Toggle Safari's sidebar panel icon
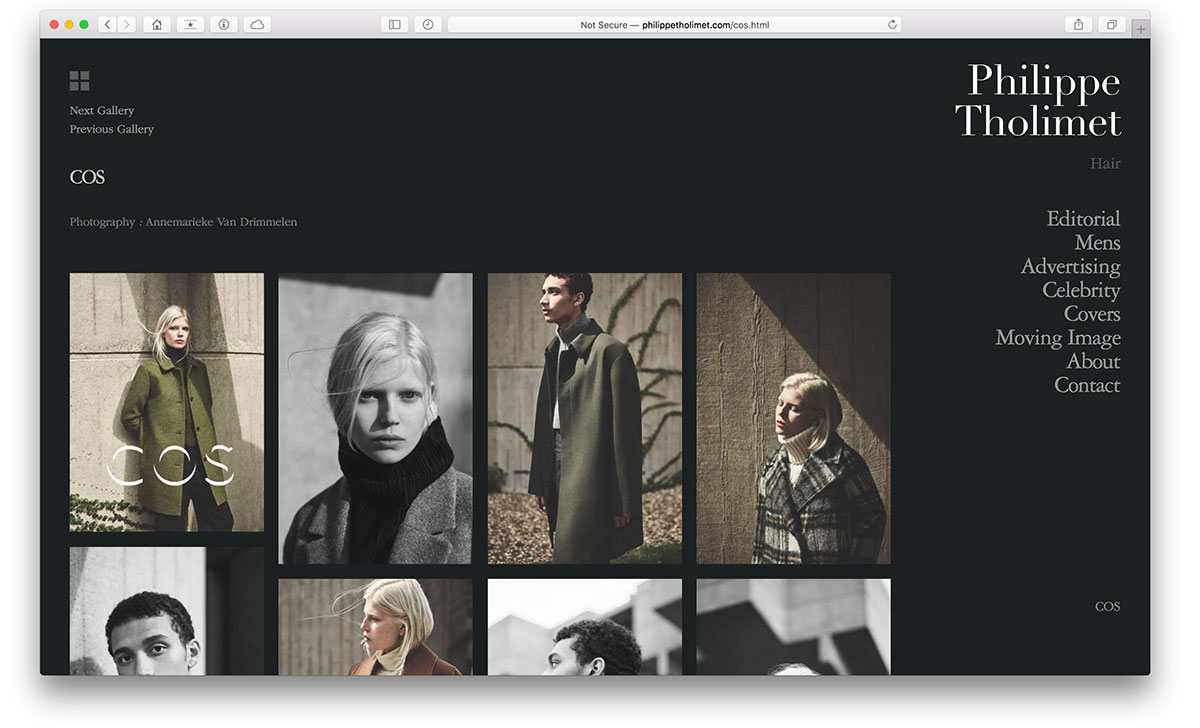This screenshot has width=1200, height=728. pos(395,24)
